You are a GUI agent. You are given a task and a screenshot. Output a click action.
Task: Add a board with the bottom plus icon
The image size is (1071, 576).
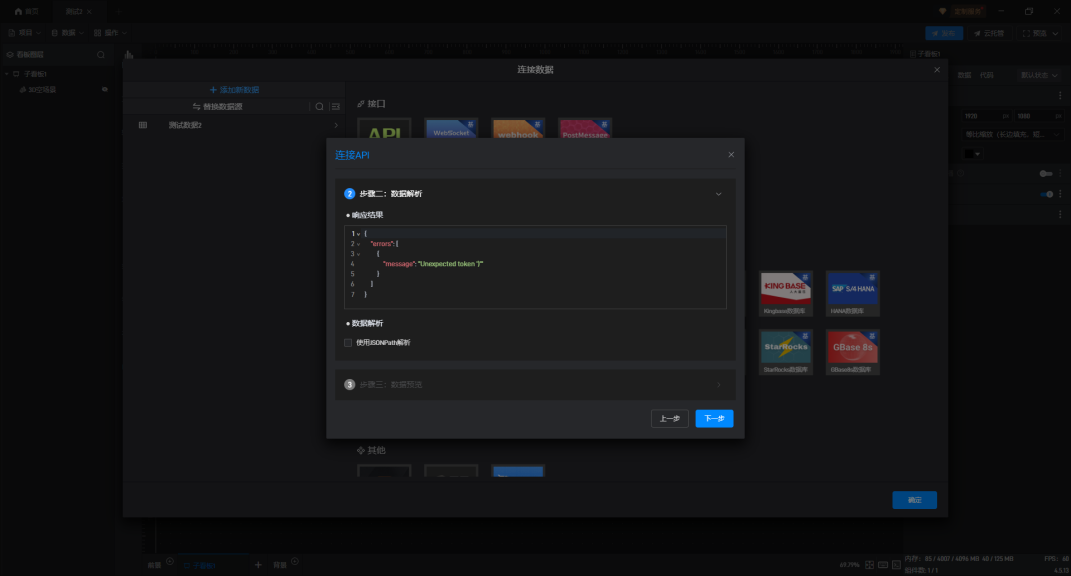258,565
